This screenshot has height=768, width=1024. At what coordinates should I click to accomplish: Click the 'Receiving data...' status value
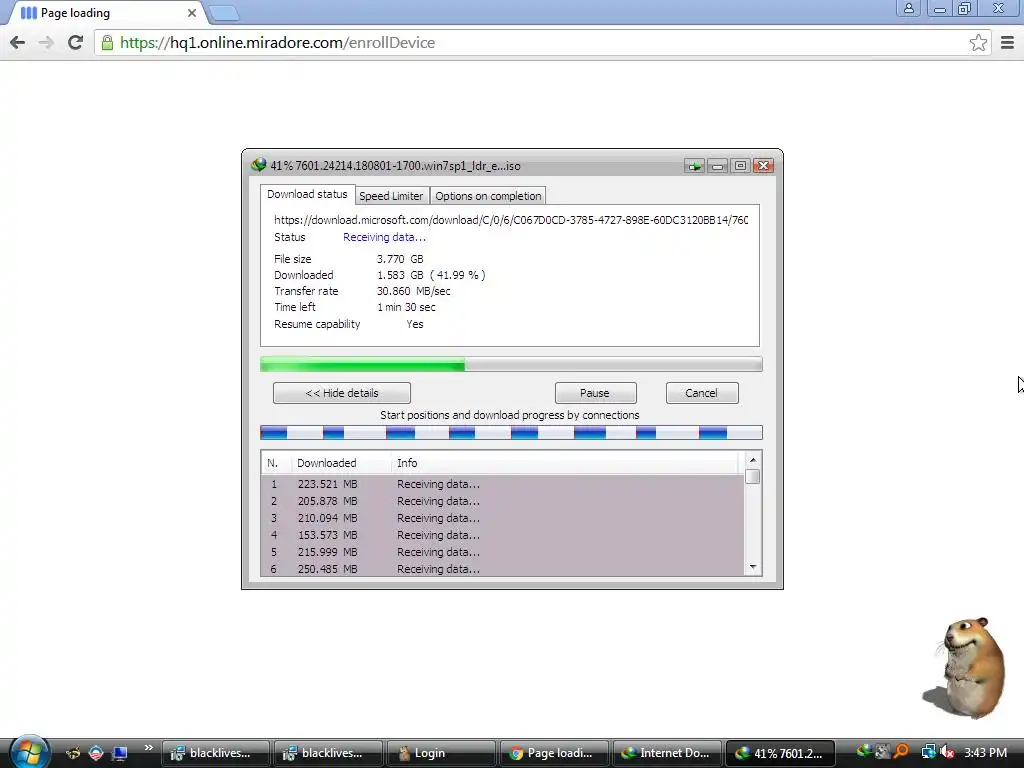(x=384, y=237)
